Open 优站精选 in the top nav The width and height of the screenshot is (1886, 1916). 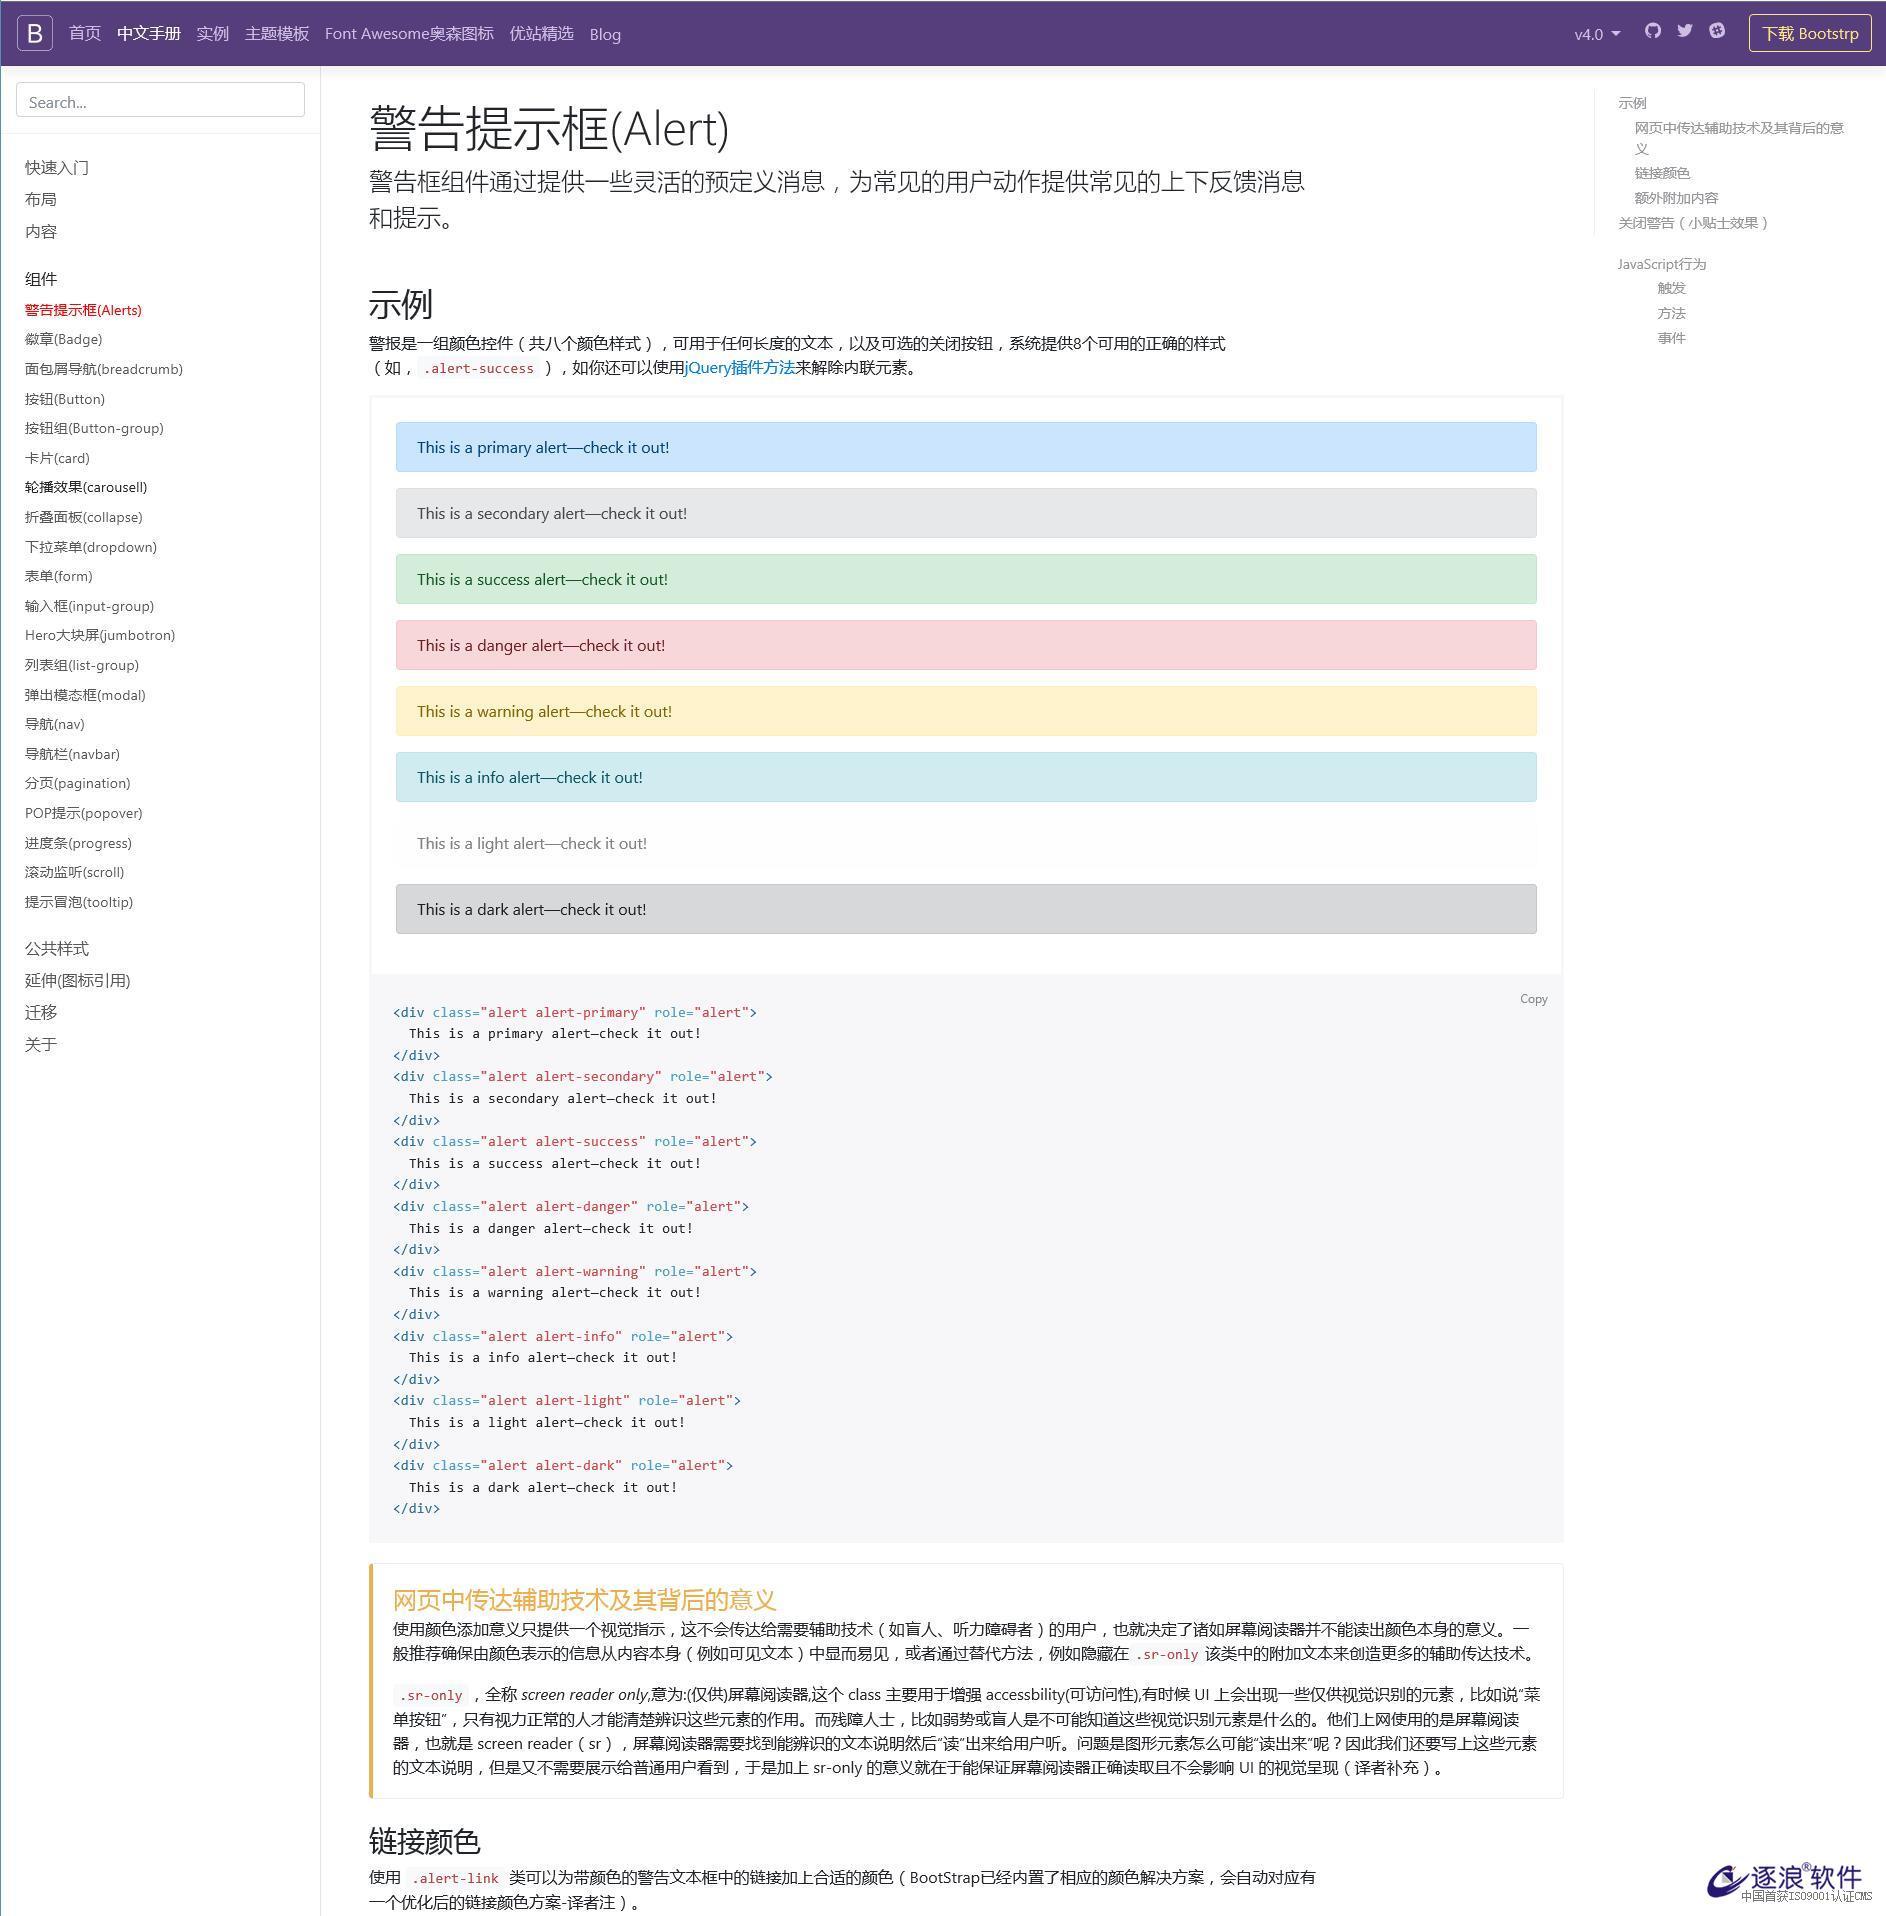click(x=541, y=34)
